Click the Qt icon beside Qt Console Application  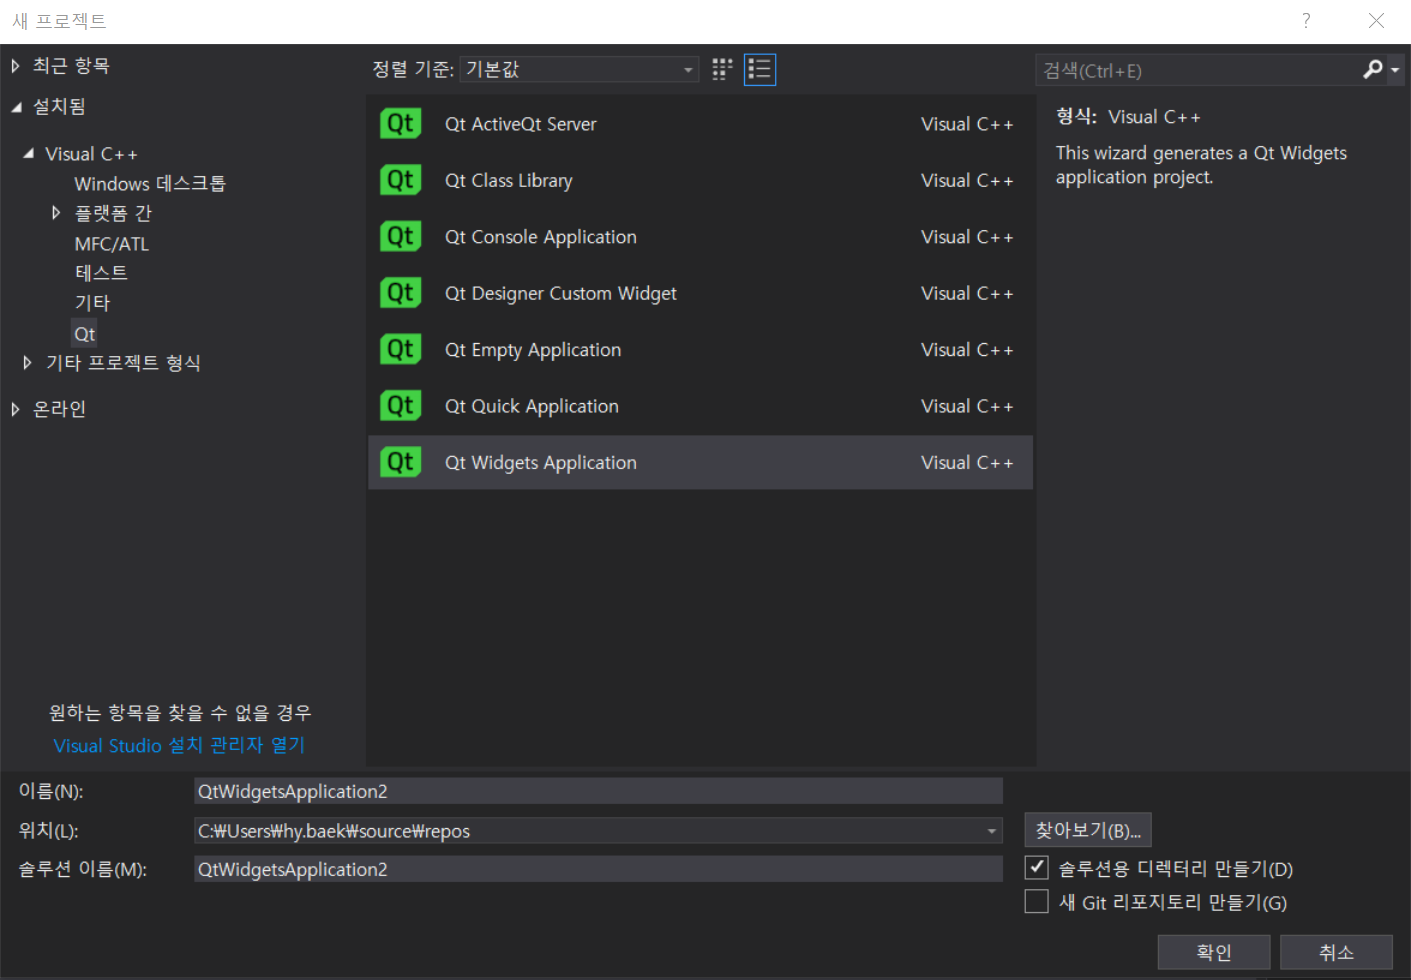(x=400, y=236)
